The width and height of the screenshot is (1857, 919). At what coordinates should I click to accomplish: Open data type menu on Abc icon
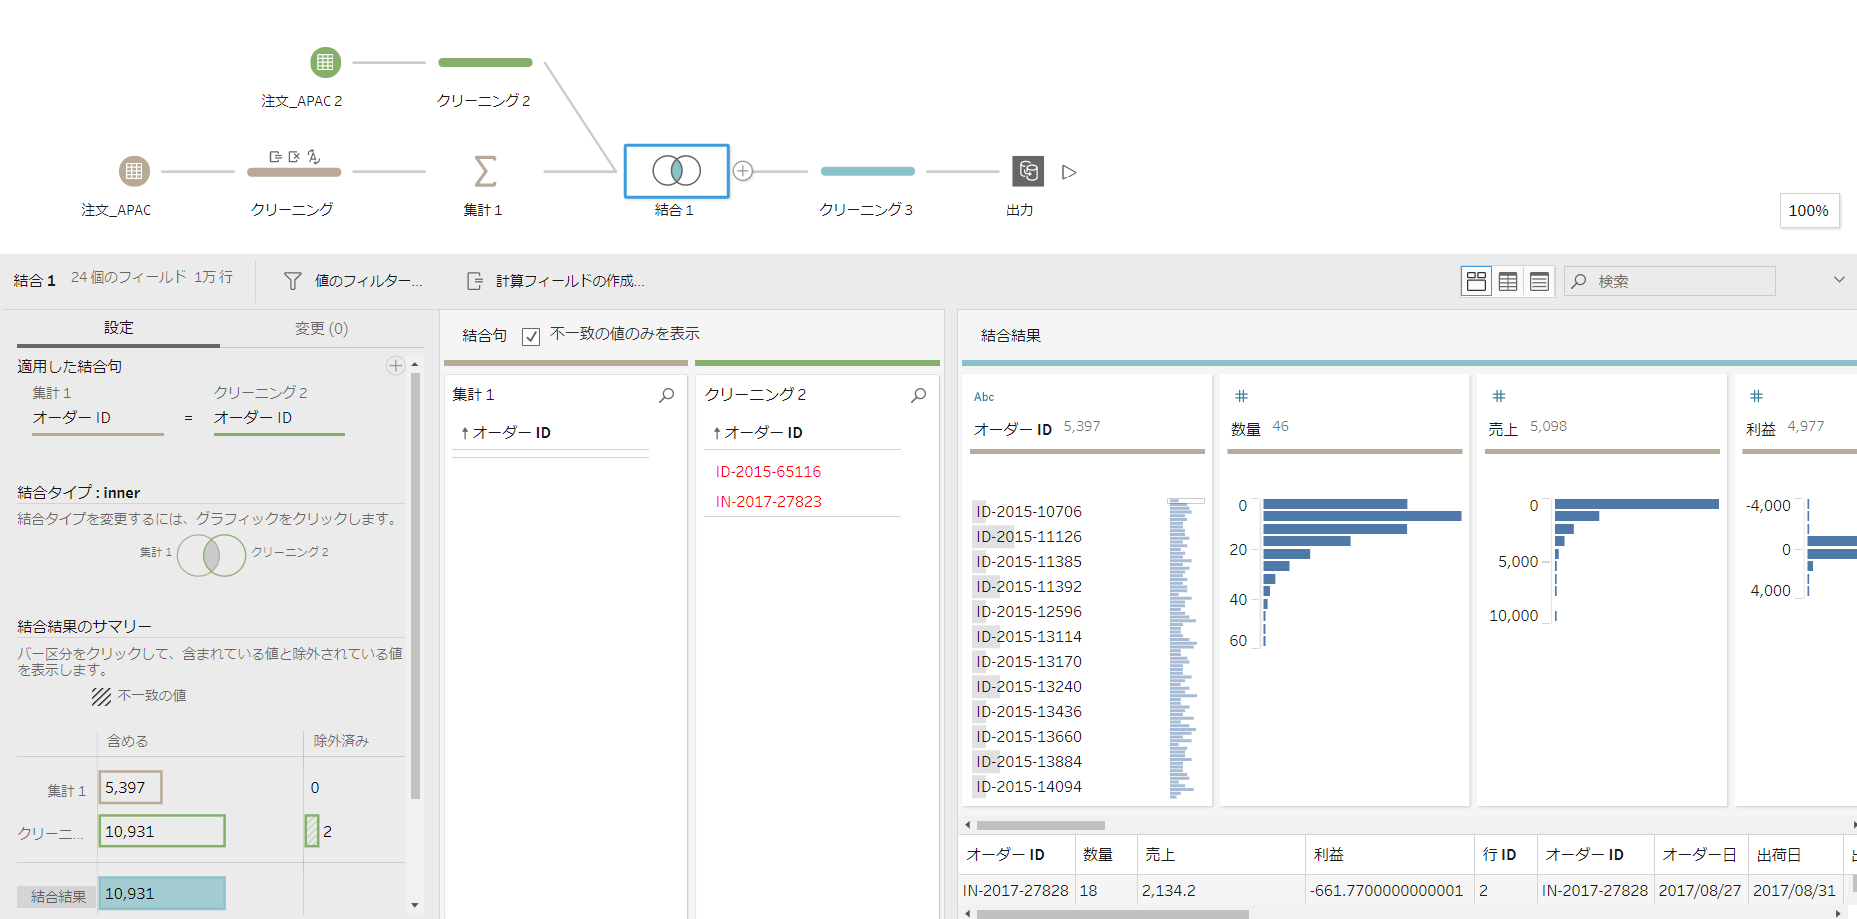click(x=983, y=396)
